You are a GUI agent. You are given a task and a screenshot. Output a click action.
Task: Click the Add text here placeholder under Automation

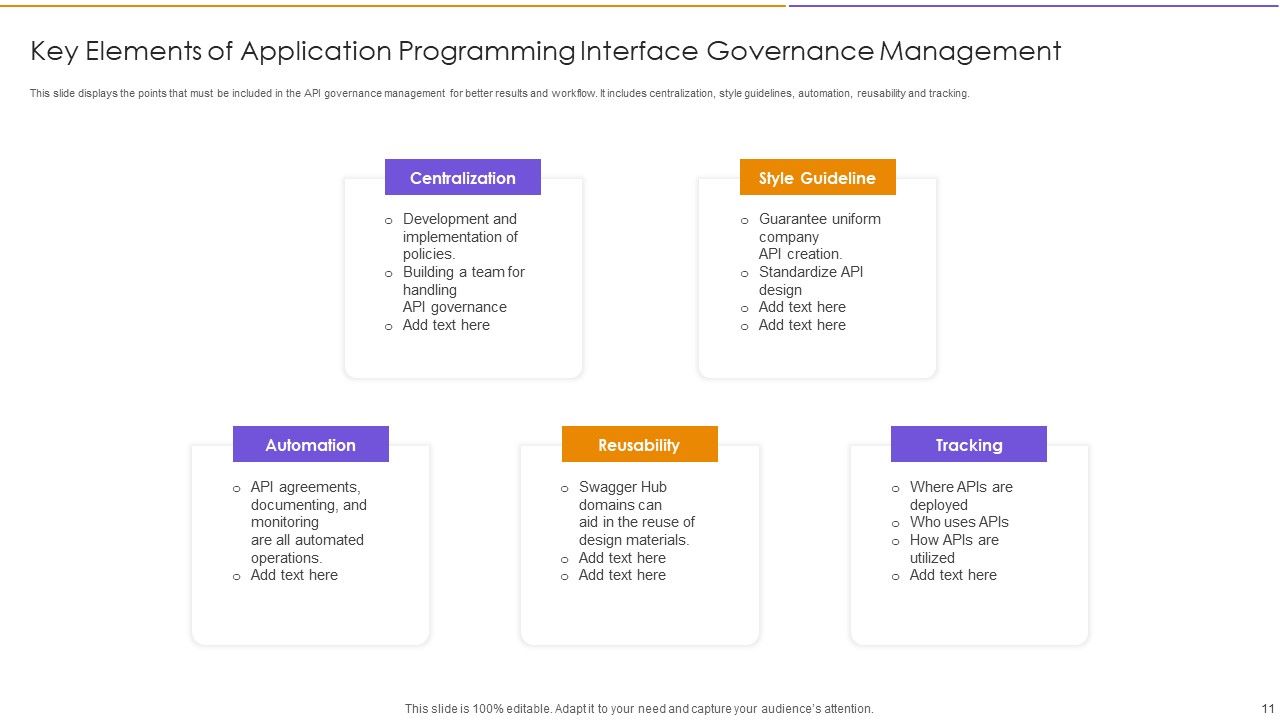294,575
